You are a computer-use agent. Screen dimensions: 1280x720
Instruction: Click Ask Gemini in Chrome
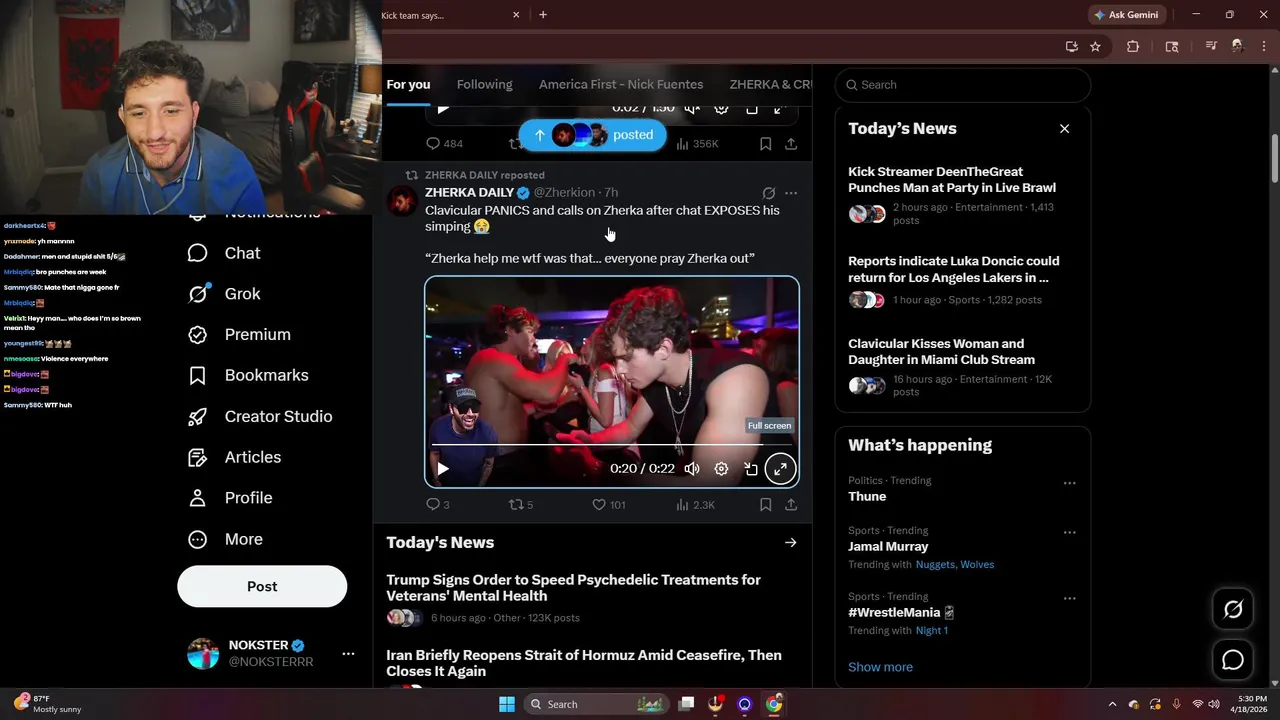(1127, 15)
